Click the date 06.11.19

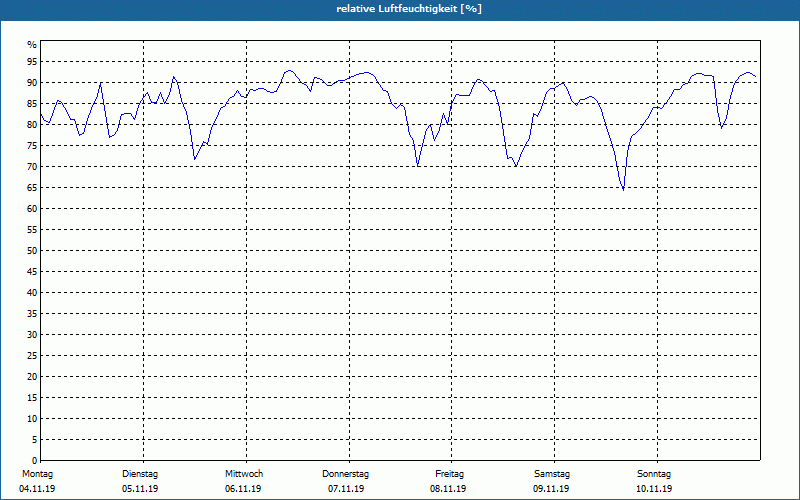click(x=243, y=489)
